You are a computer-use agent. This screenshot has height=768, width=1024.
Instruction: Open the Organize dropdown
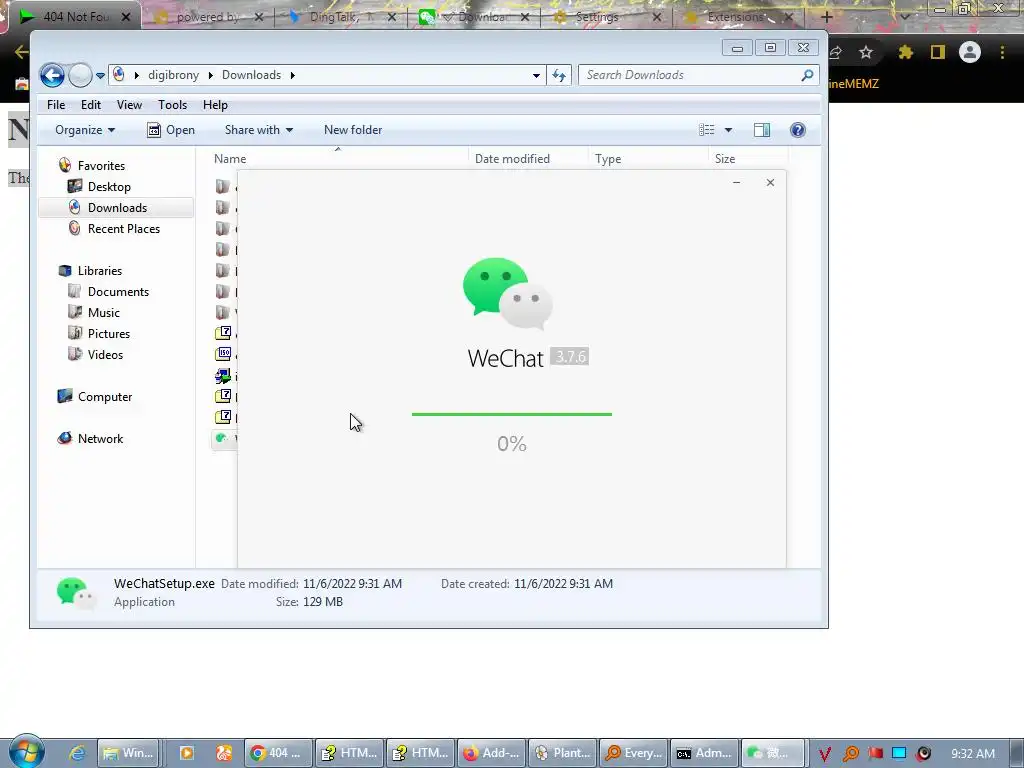(85, 130)
